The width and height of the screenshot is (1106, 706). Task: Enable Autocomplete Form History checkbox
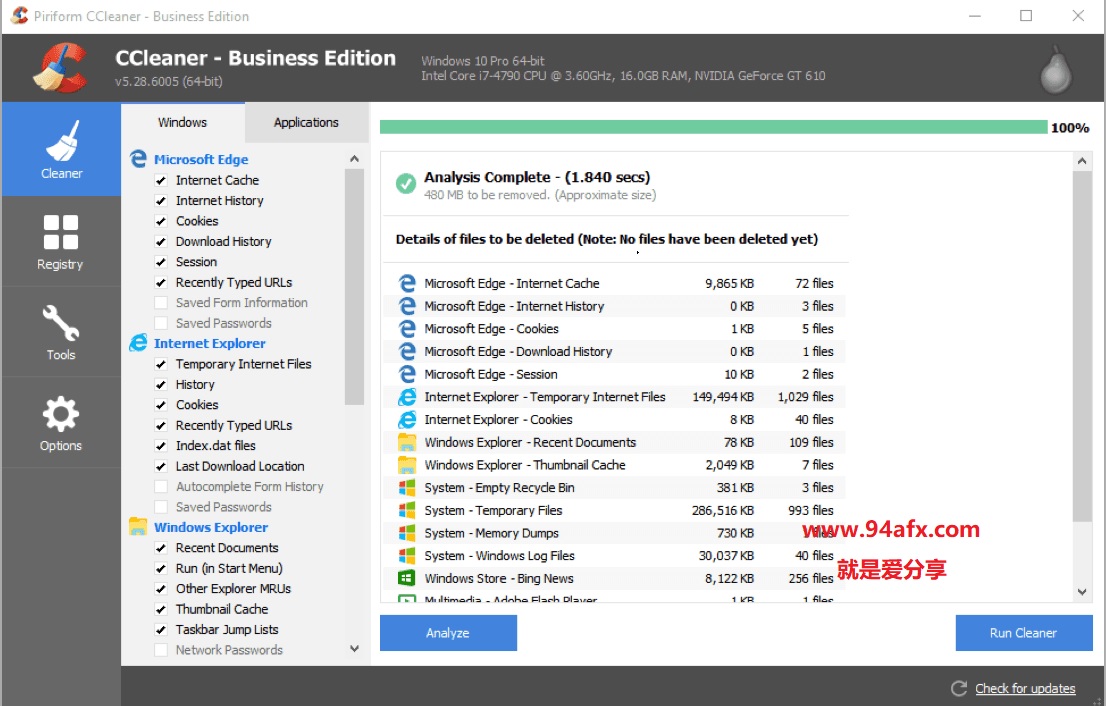point(161,487)
